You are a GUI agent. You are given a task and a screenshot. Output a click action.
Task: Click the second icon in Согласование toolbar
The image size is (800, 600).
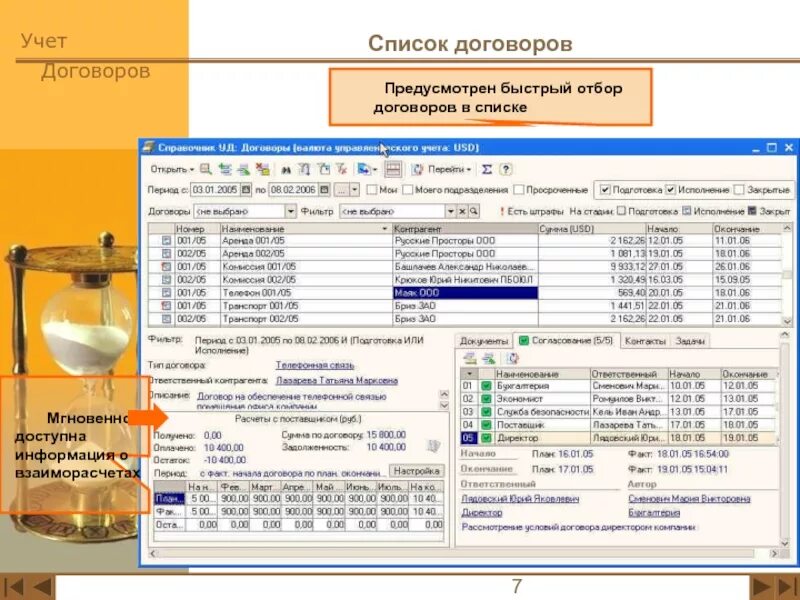pos(488,358)
